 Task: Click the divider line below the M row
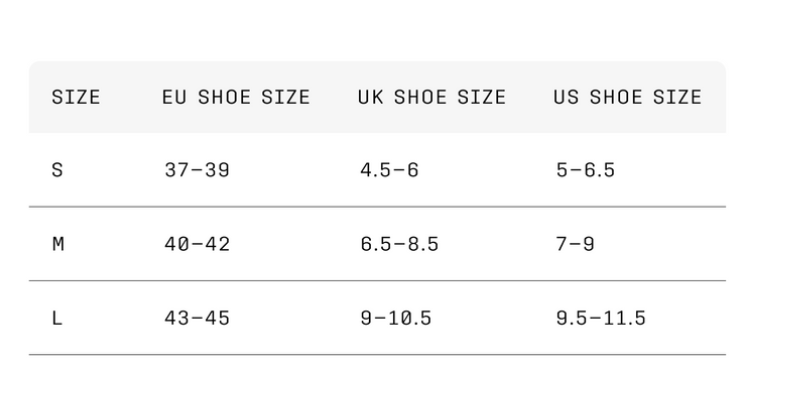pyautogui.click(x=377, y=281)
